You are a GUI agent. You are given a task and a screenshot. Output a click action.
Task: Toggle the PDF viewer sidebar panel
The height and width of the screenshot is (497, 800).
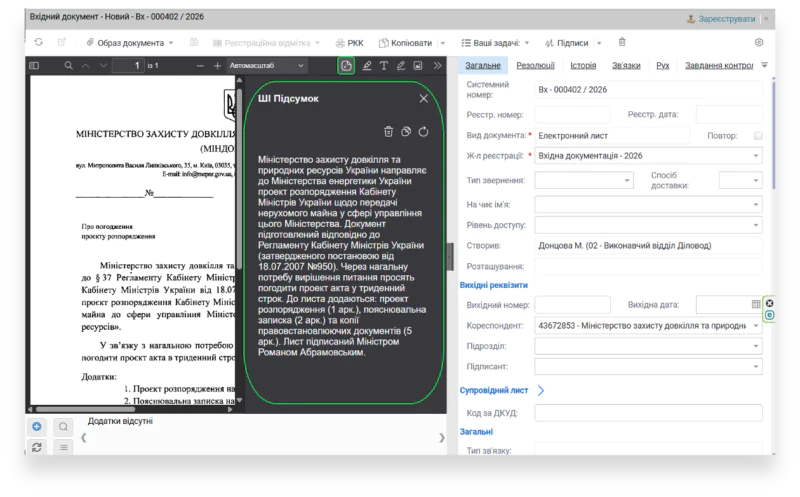coord(34,65)
